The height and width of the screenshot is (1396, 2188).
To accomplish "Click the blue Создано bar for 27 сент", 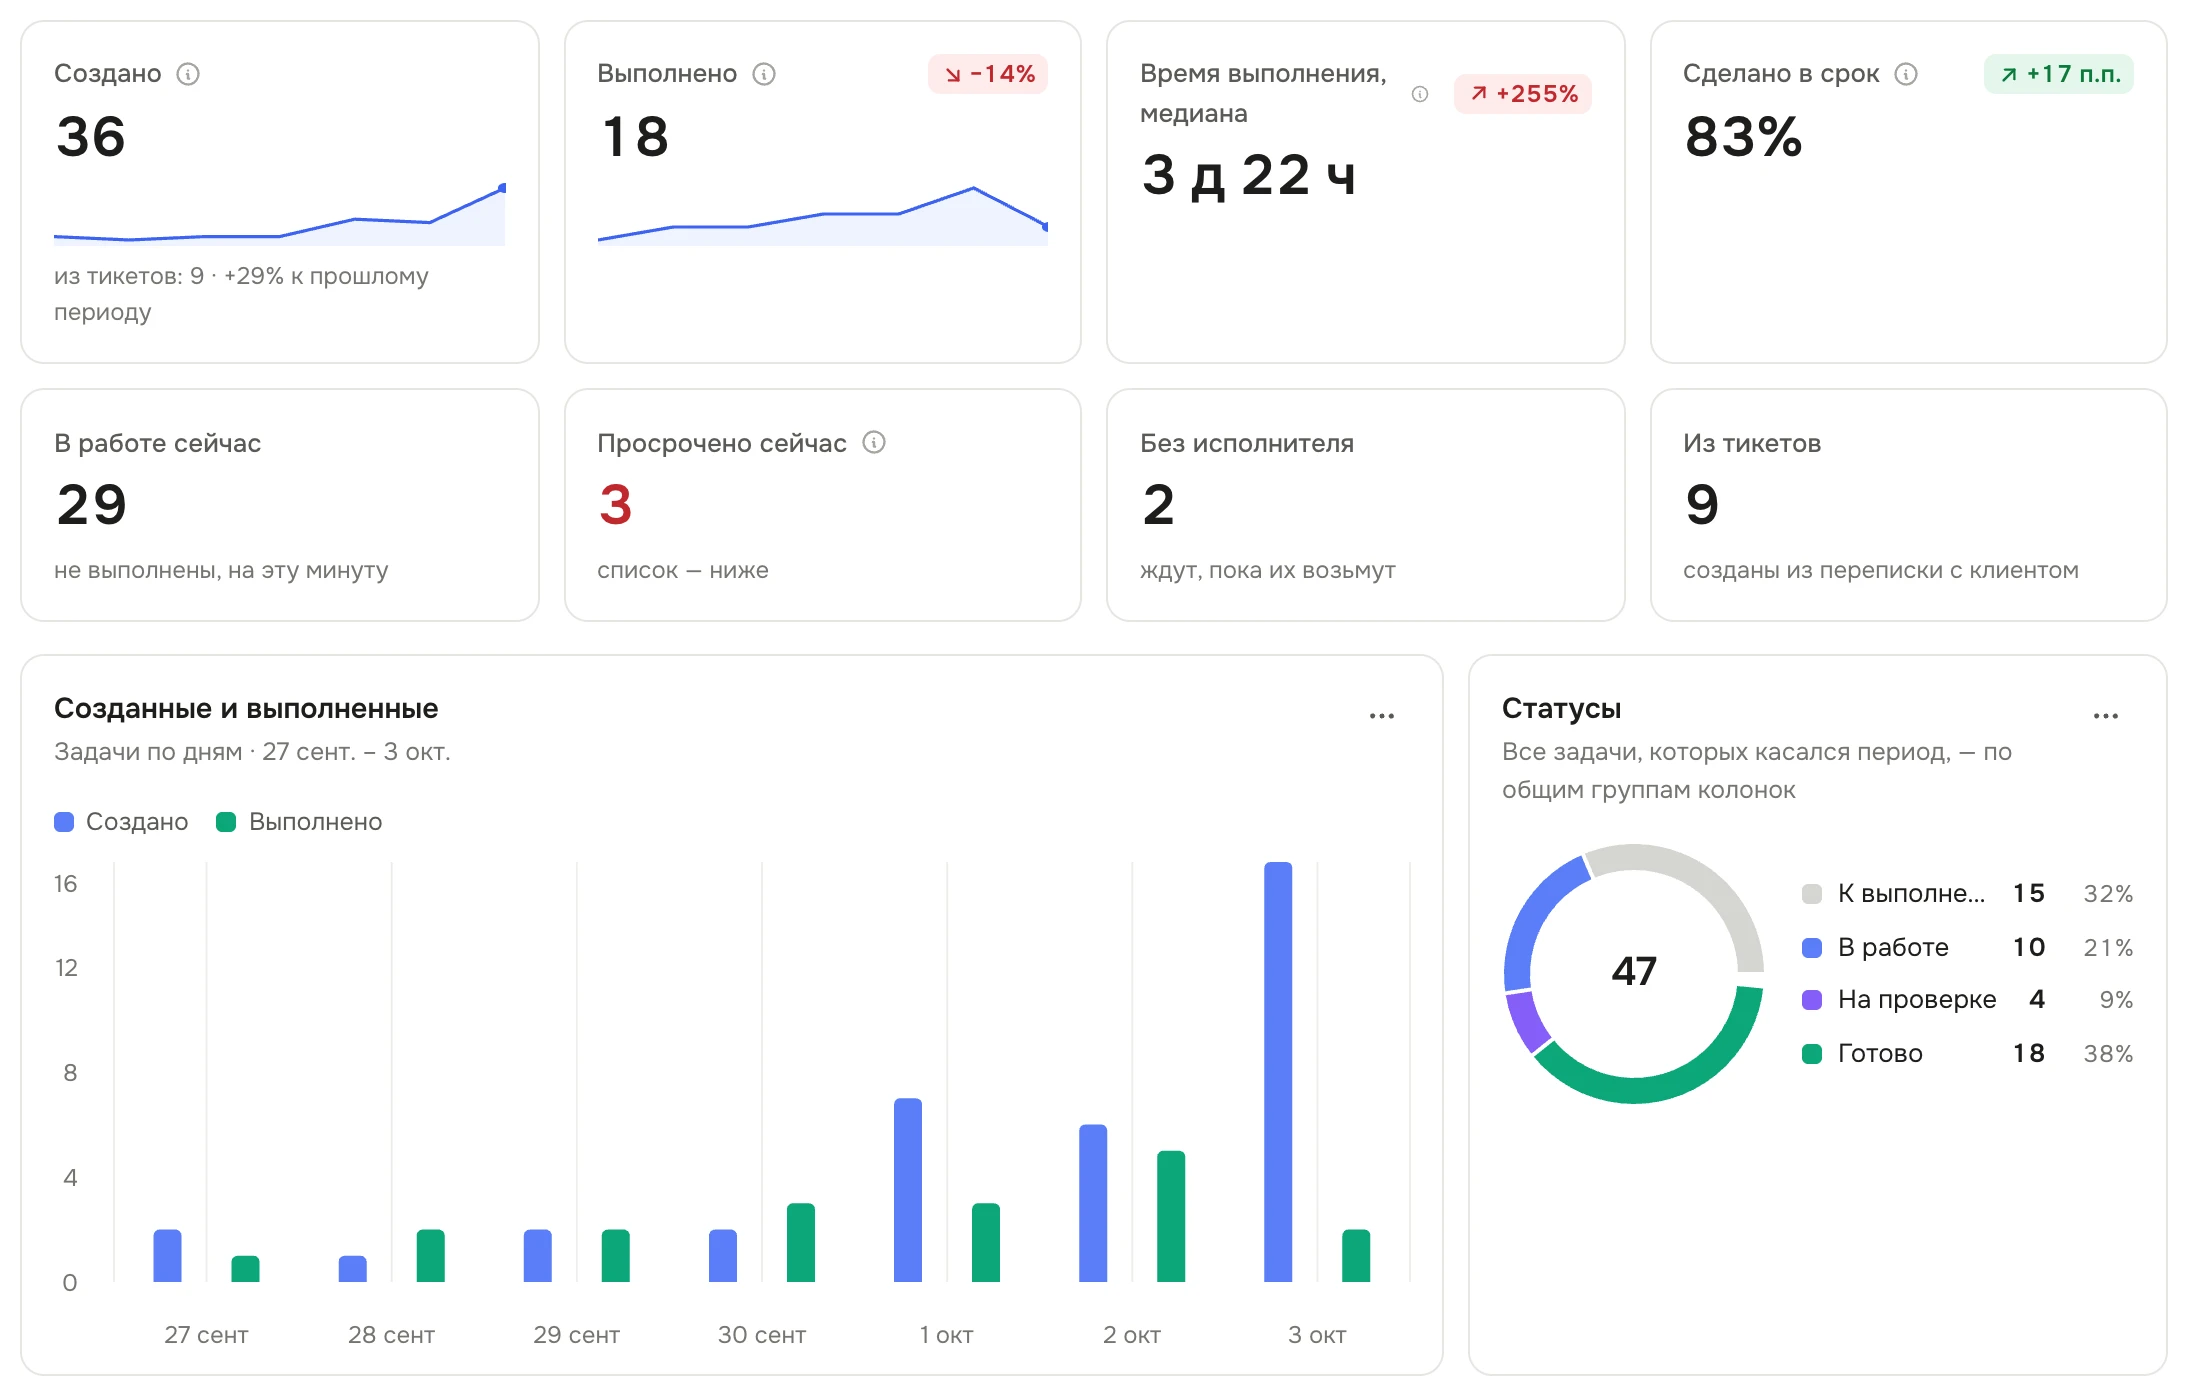I will 168,1255.
